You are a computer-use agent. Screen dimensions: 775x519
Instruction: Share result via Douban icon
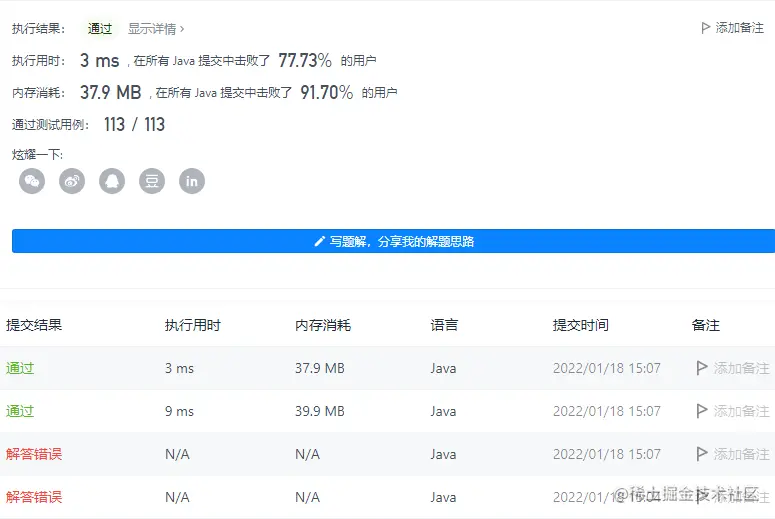click(x=152, y=181)
